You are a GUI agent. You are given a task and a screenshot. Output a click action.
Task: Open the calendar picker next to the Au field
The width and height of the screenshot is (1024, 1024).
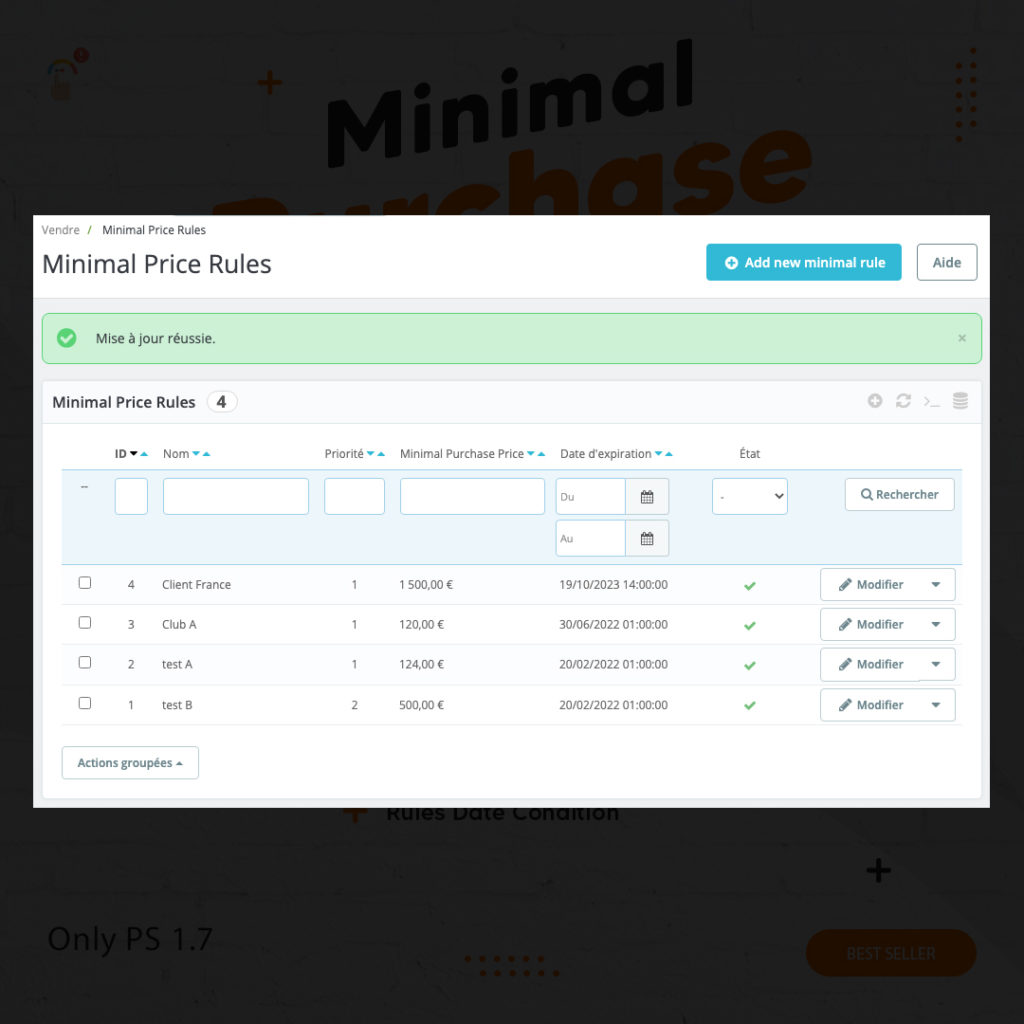647,538
